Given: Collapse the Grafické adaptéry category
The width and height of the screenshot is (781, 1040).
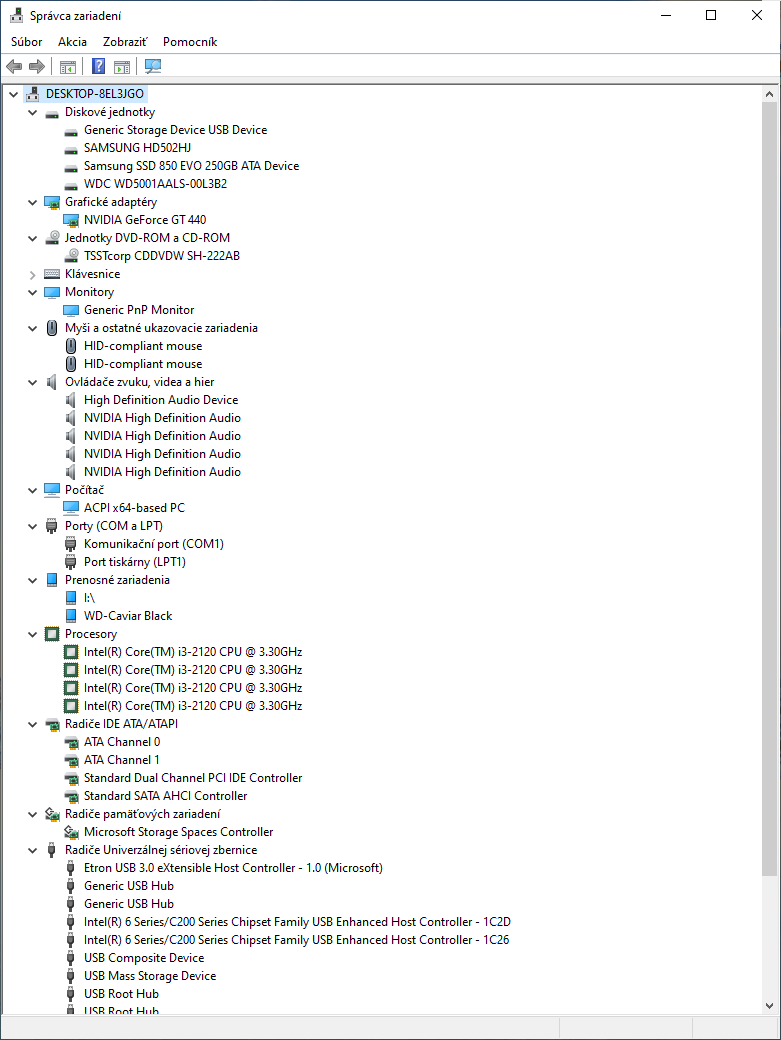Looking at the screenshot, I should point(32,202).
